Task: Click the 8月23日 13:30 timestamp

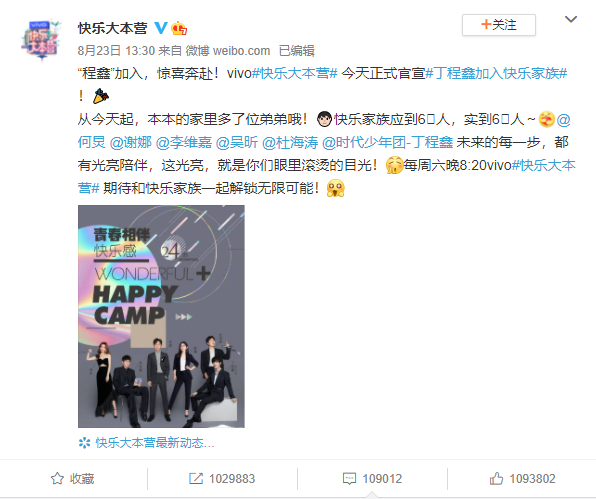Action: point(116,51)
